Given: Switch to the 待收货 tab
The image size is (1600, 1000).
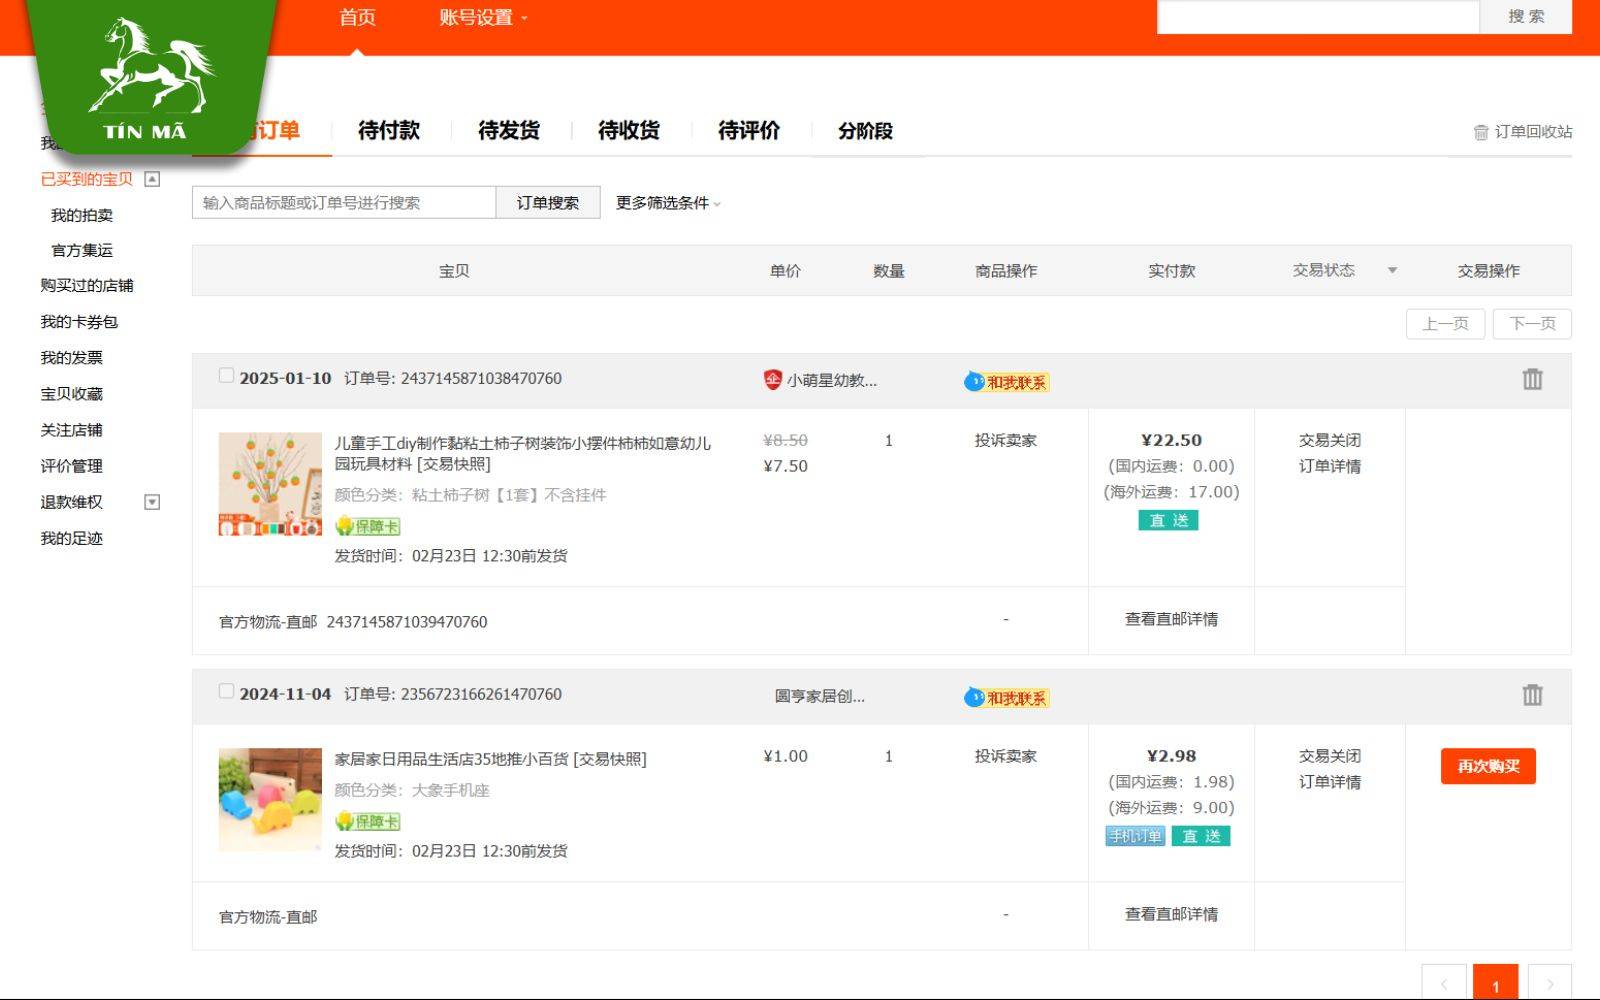Looking at the screenshot, I should (629, 131).
